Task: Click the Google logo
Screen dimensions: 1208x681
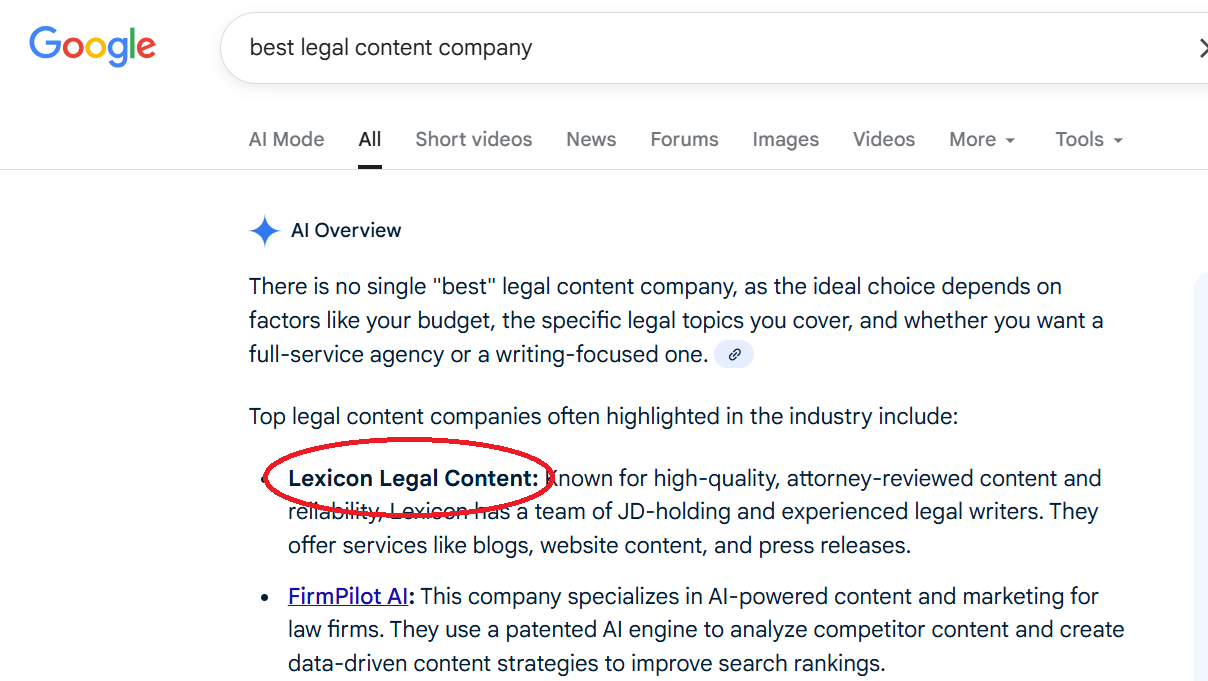Action: click(x=92, y=47)
